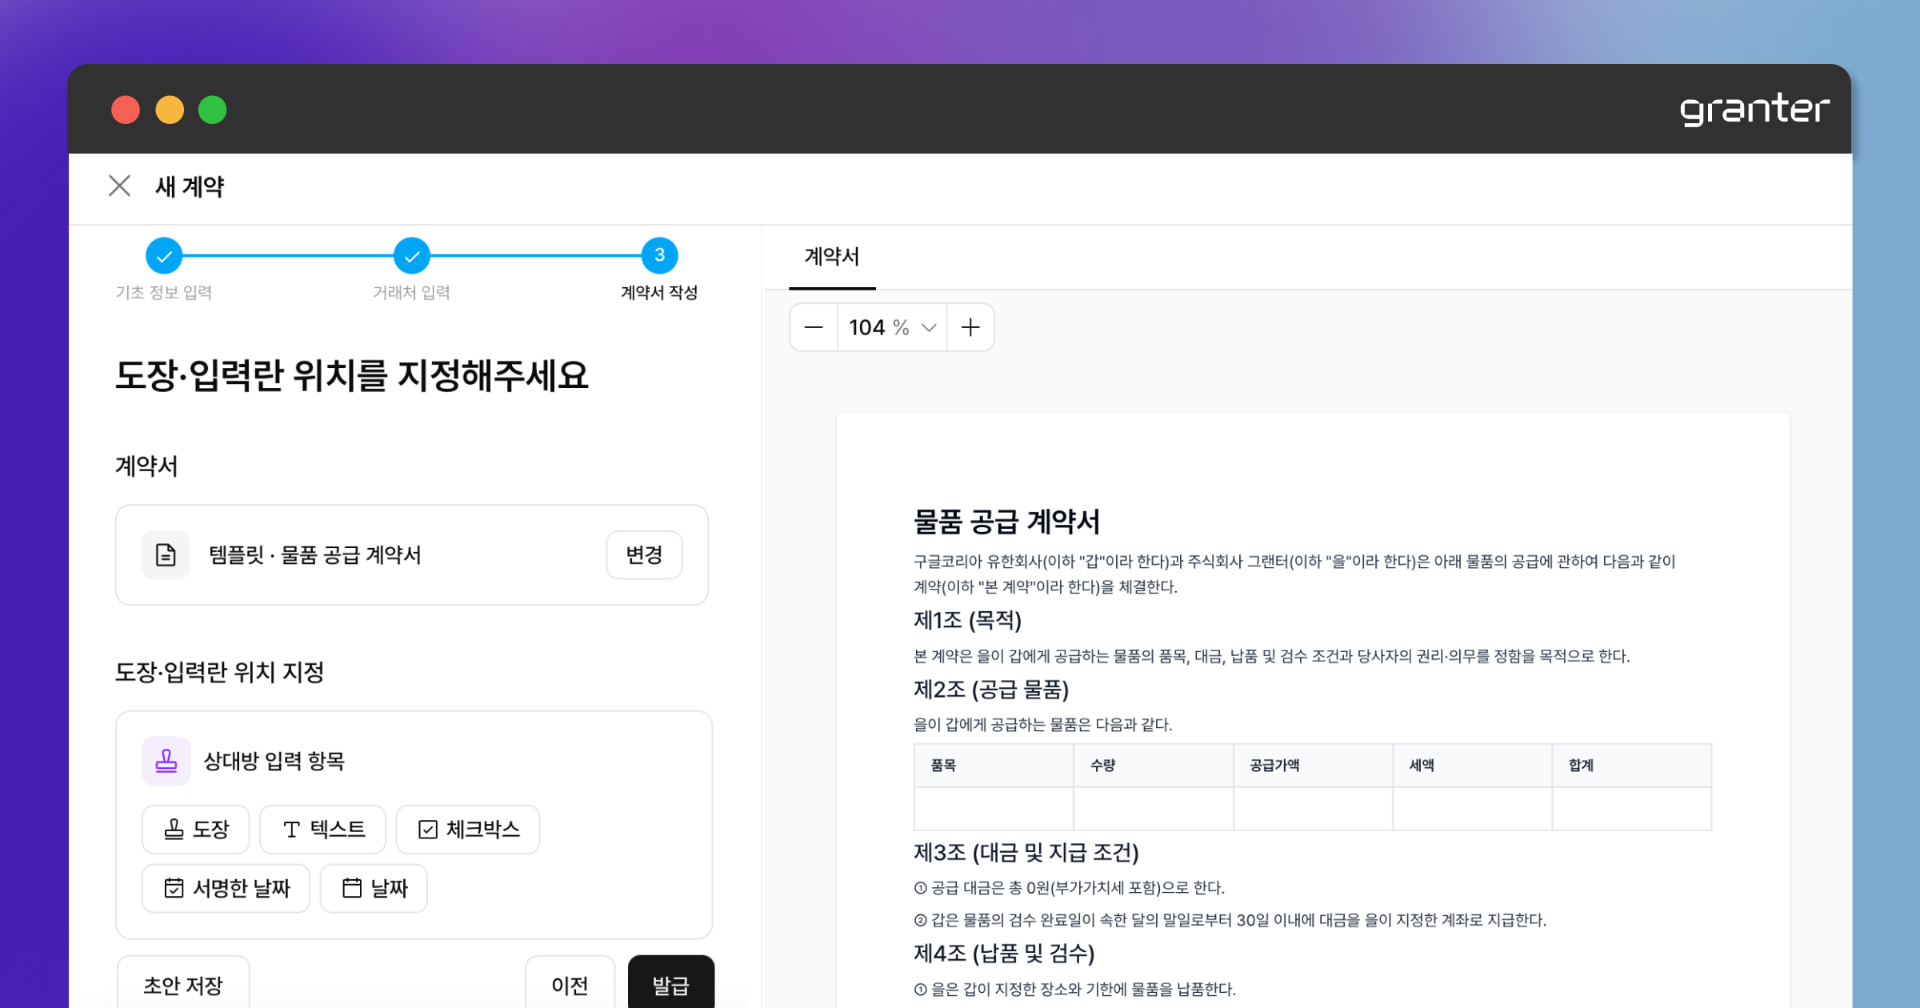
Task: Open the 104 % zoom dropdown
Action: (892, 327)
